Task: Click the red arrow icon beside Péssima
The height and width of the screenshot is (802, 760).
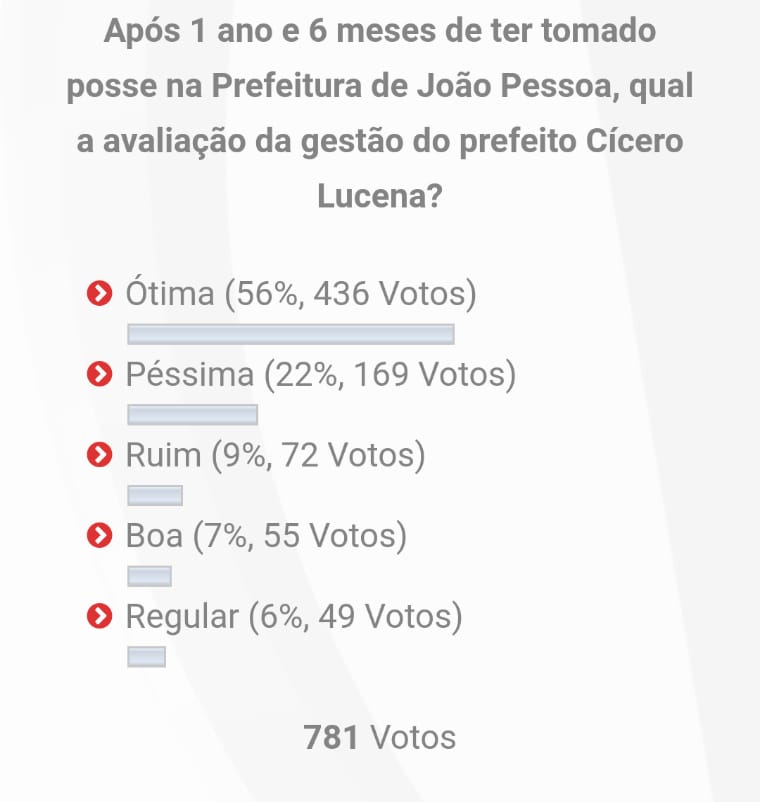Action: [x=99, y=375]
